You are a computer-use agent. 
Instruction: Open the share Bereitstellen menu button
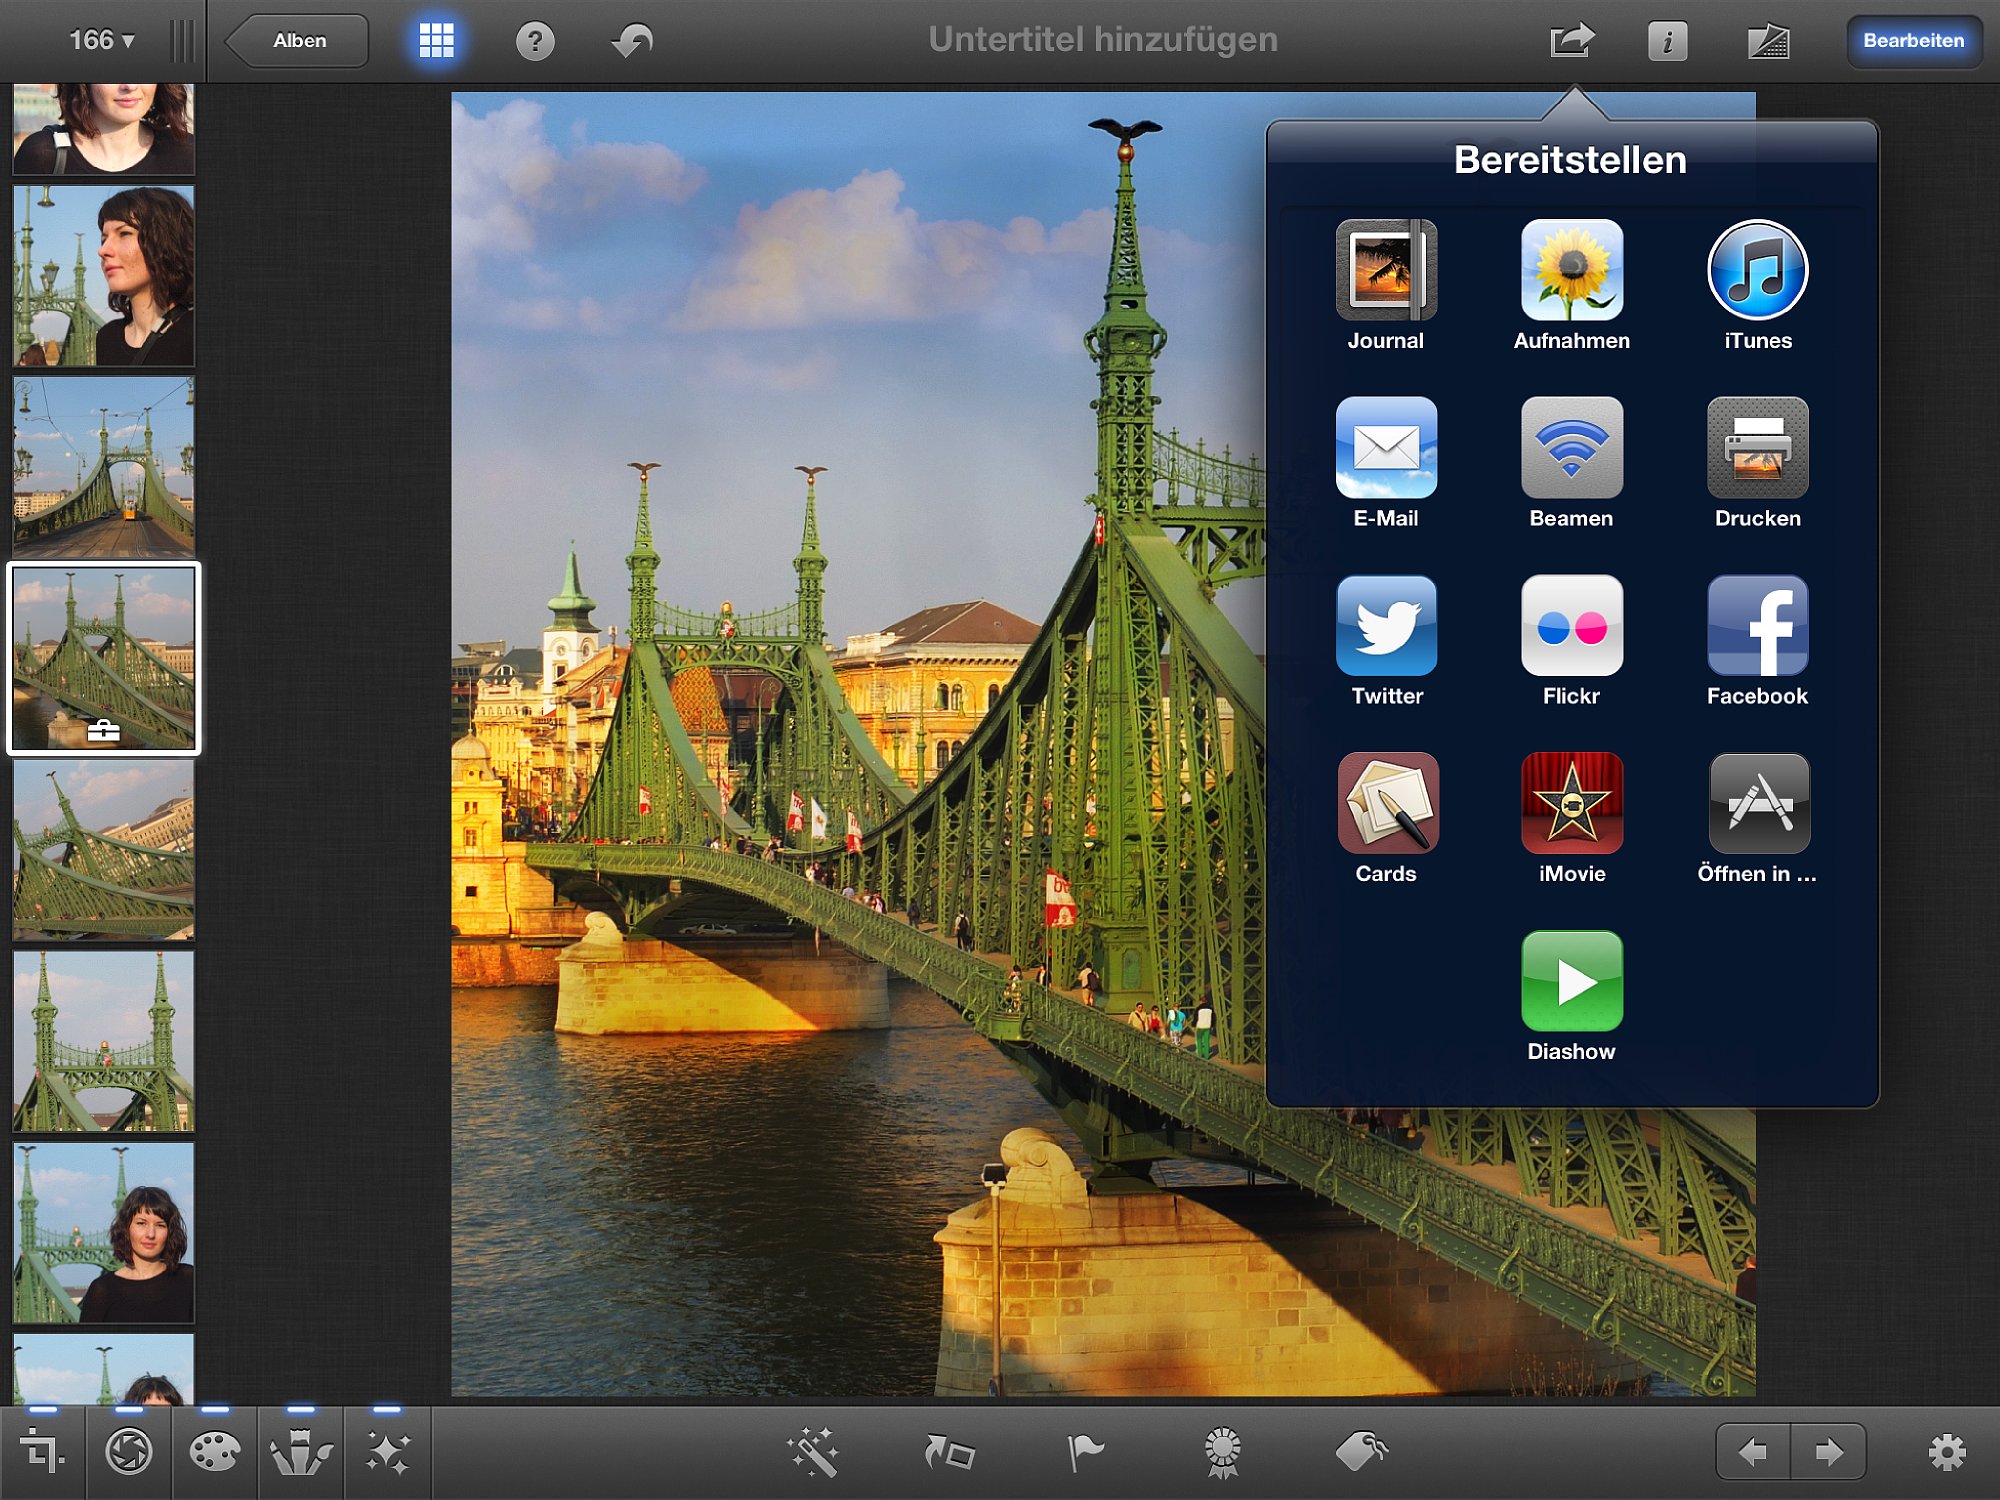click(1572, 41)
